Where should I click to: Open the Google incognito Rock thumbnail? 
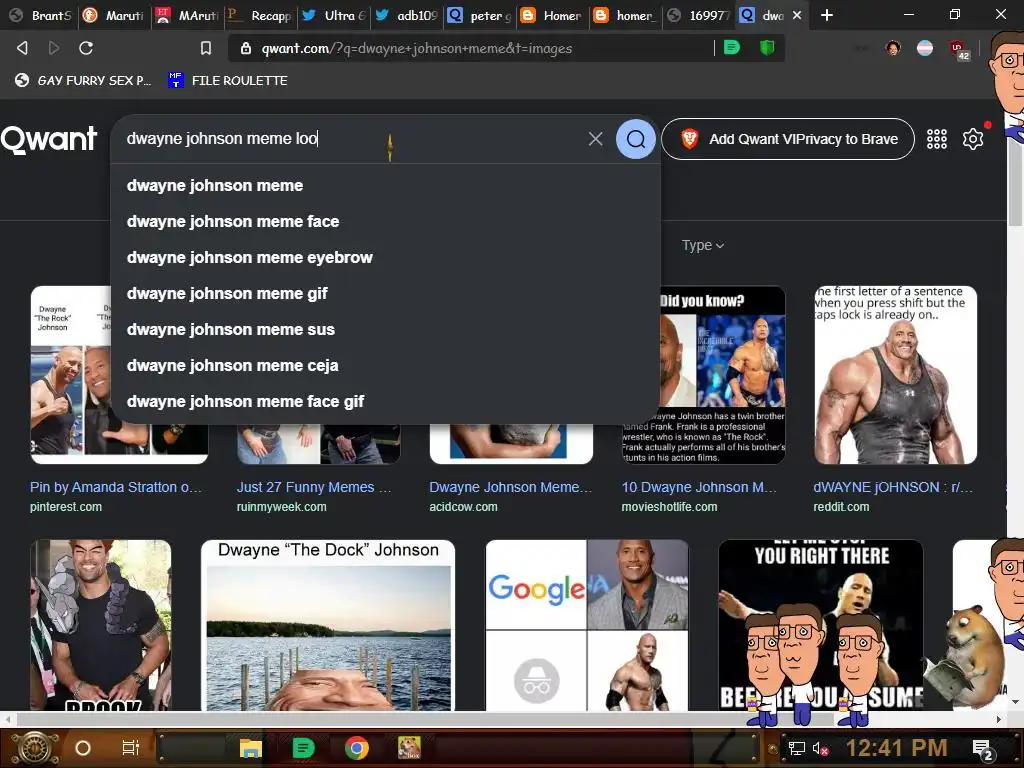tap(586, 625)
